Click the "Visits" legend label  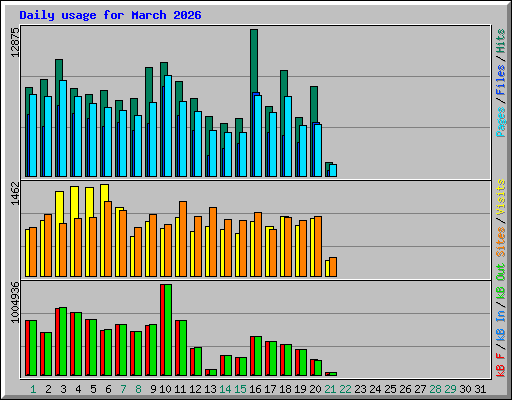point(501,197)
